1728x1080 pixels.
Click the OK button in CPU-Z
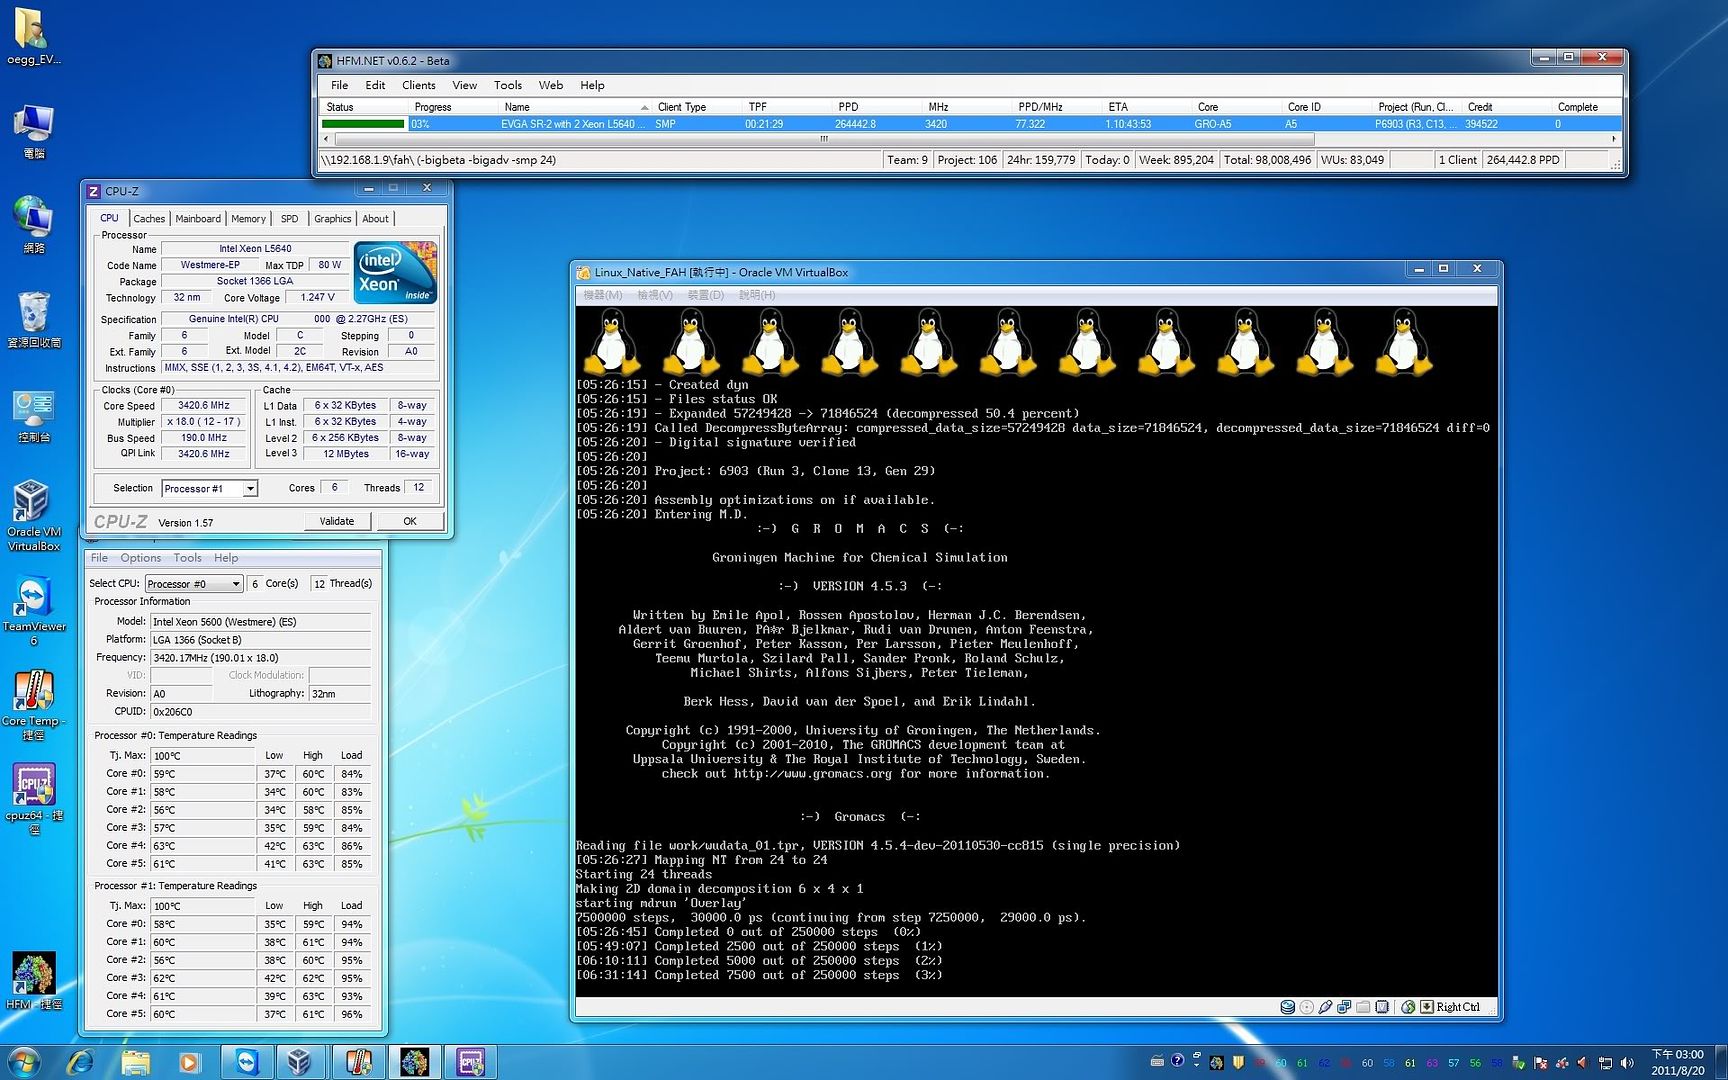410,521
